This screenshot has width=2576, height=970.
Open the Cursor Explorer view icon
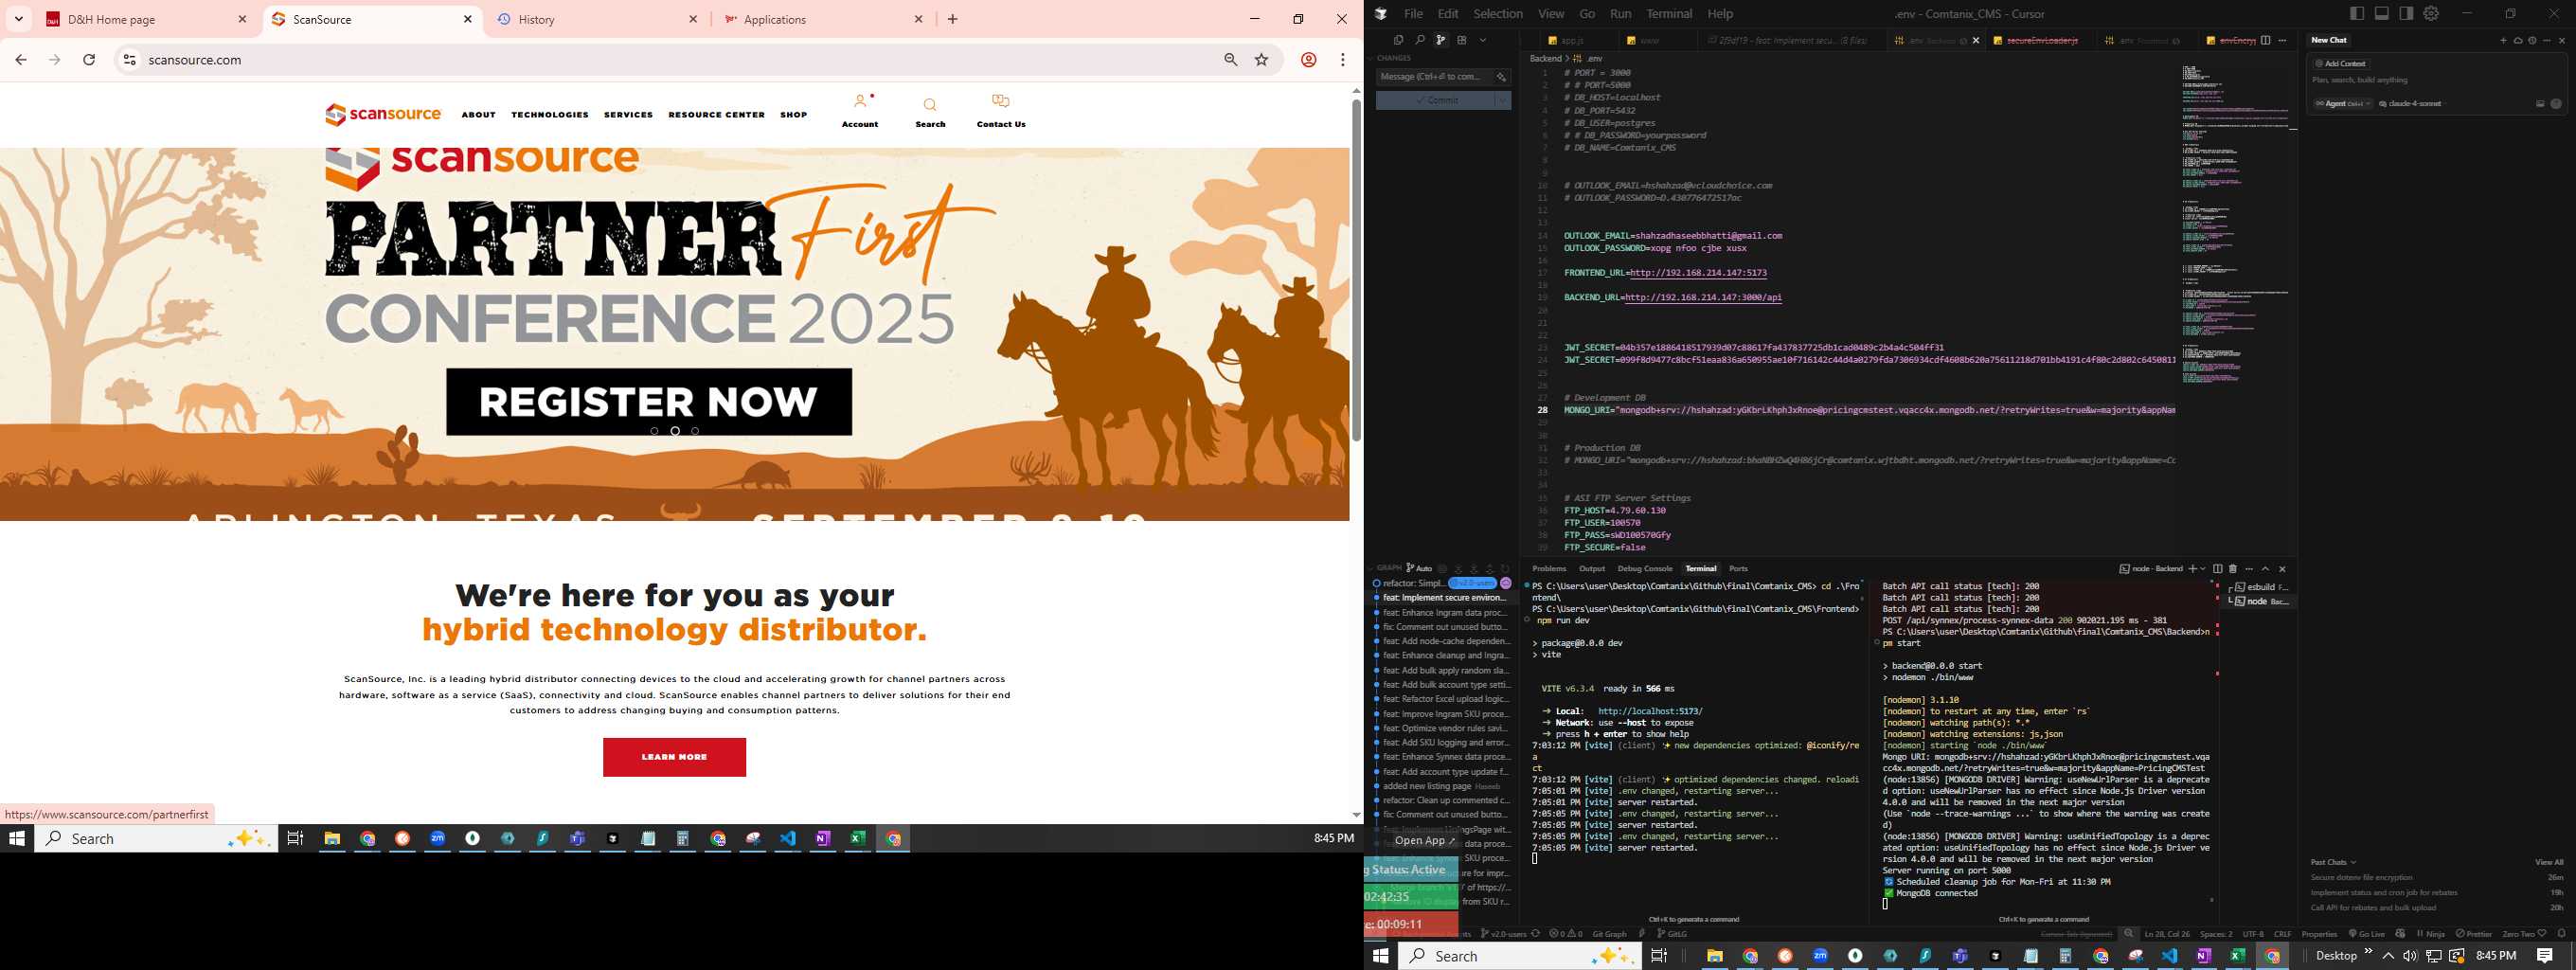click(1398, 40)
